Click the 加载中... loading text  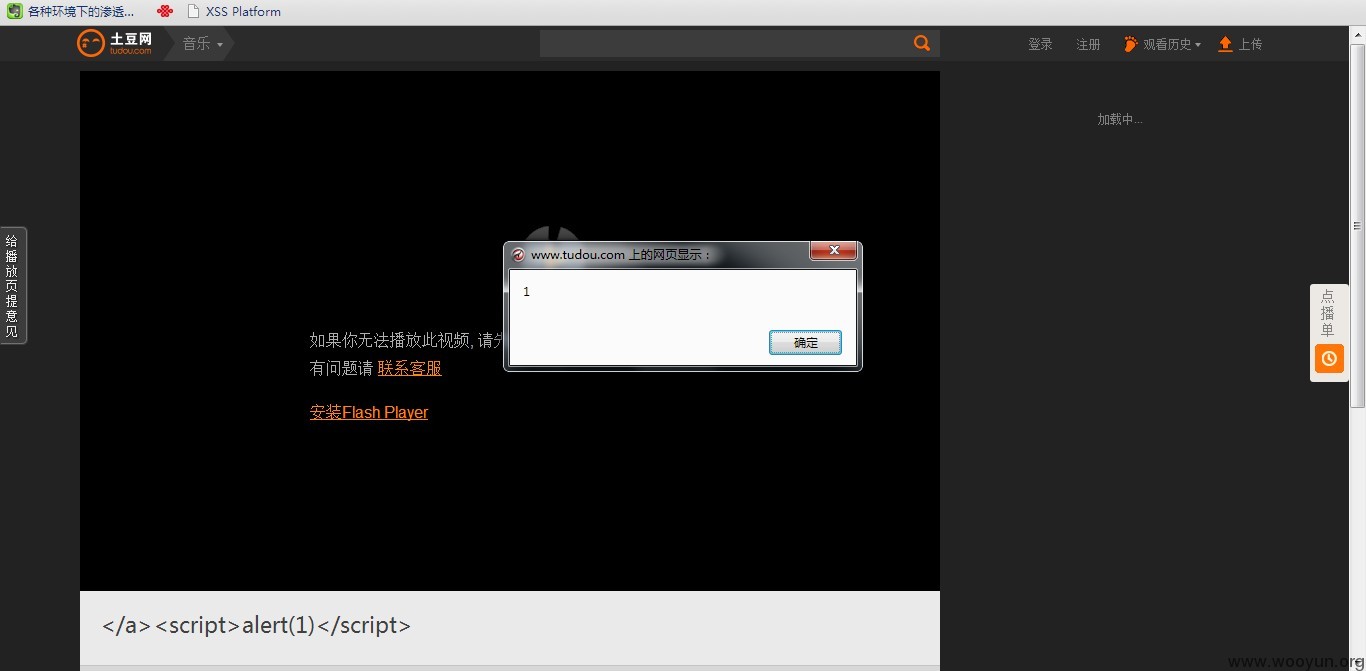pos(1120,119)
